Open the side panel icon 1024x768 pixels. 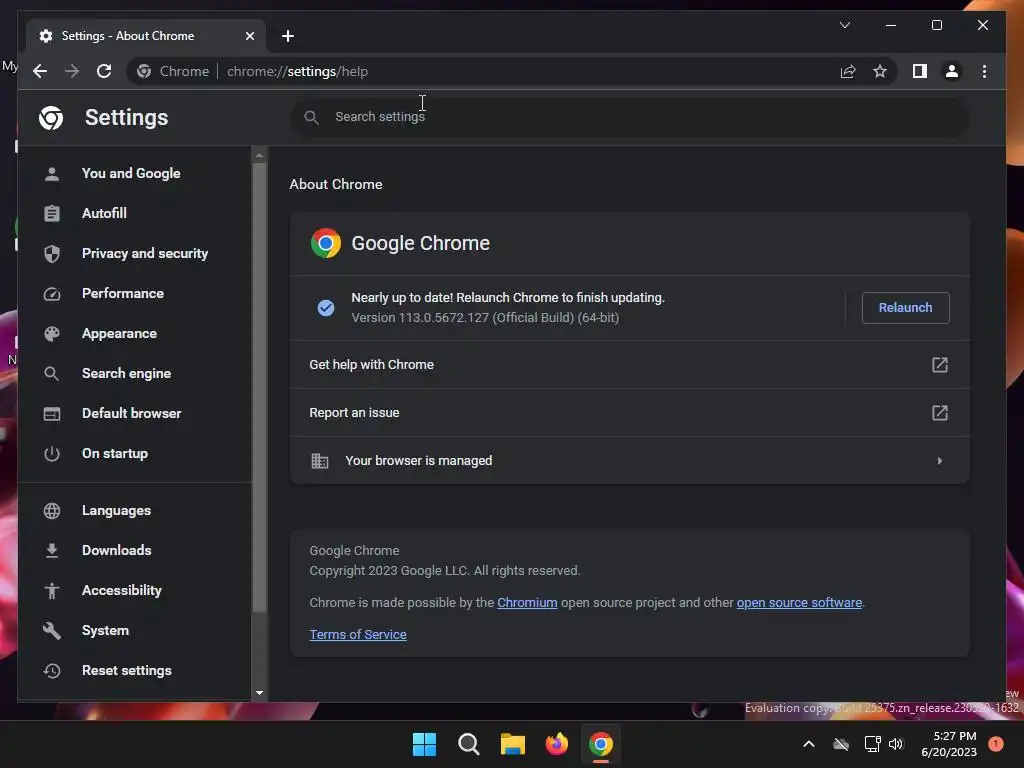pos(920,71)
